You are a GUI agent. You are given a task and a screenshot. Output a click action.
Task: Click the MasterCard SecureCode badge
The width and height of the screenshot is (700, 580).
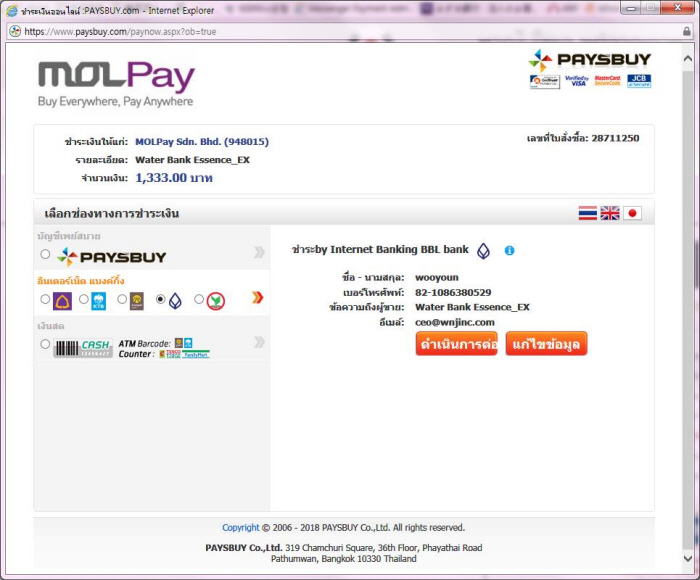608,81
